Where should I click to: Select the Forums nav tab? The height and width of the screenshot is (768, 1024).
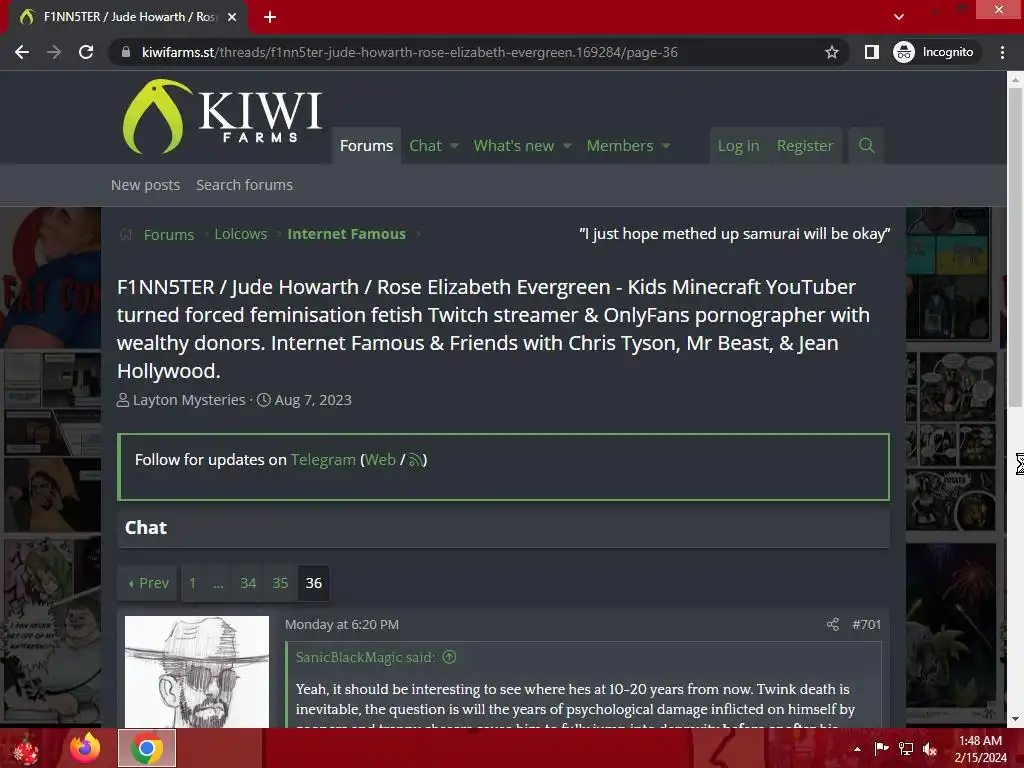click(x=366, y=146)
